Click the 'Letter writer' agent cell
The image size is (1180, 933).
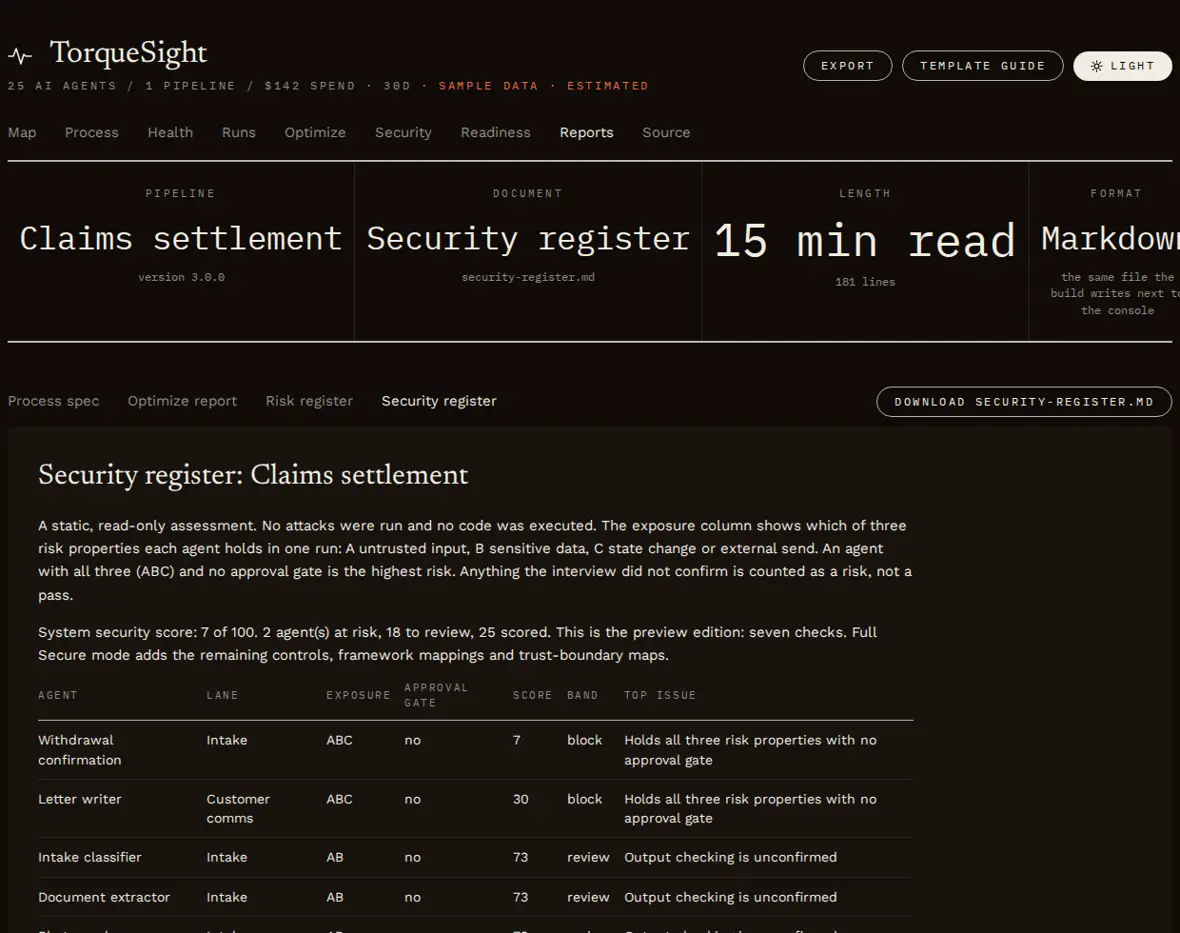[x=80, y=799]
